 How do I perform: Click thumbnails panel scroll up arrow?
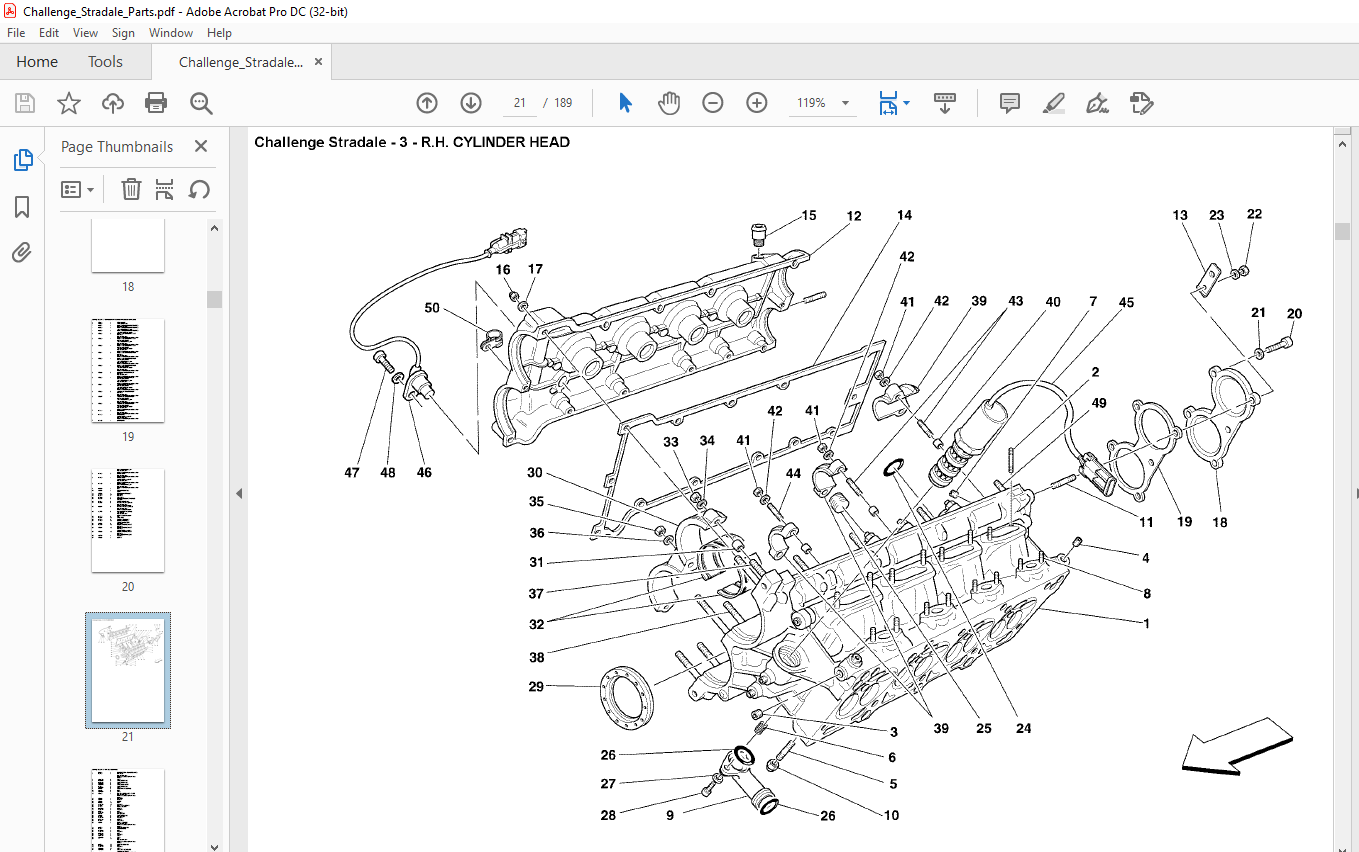click(x=215, y=228)
